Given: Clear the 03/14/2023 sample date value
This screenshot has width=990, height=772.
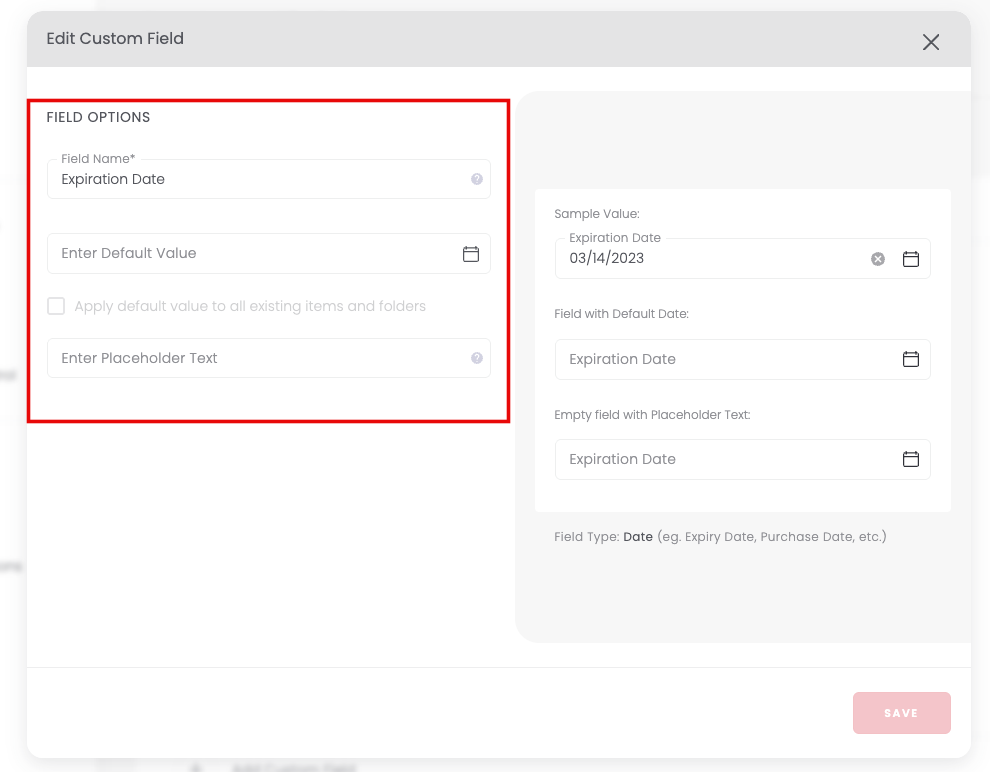Looking at the screenshot, I should tap(878, 259).
